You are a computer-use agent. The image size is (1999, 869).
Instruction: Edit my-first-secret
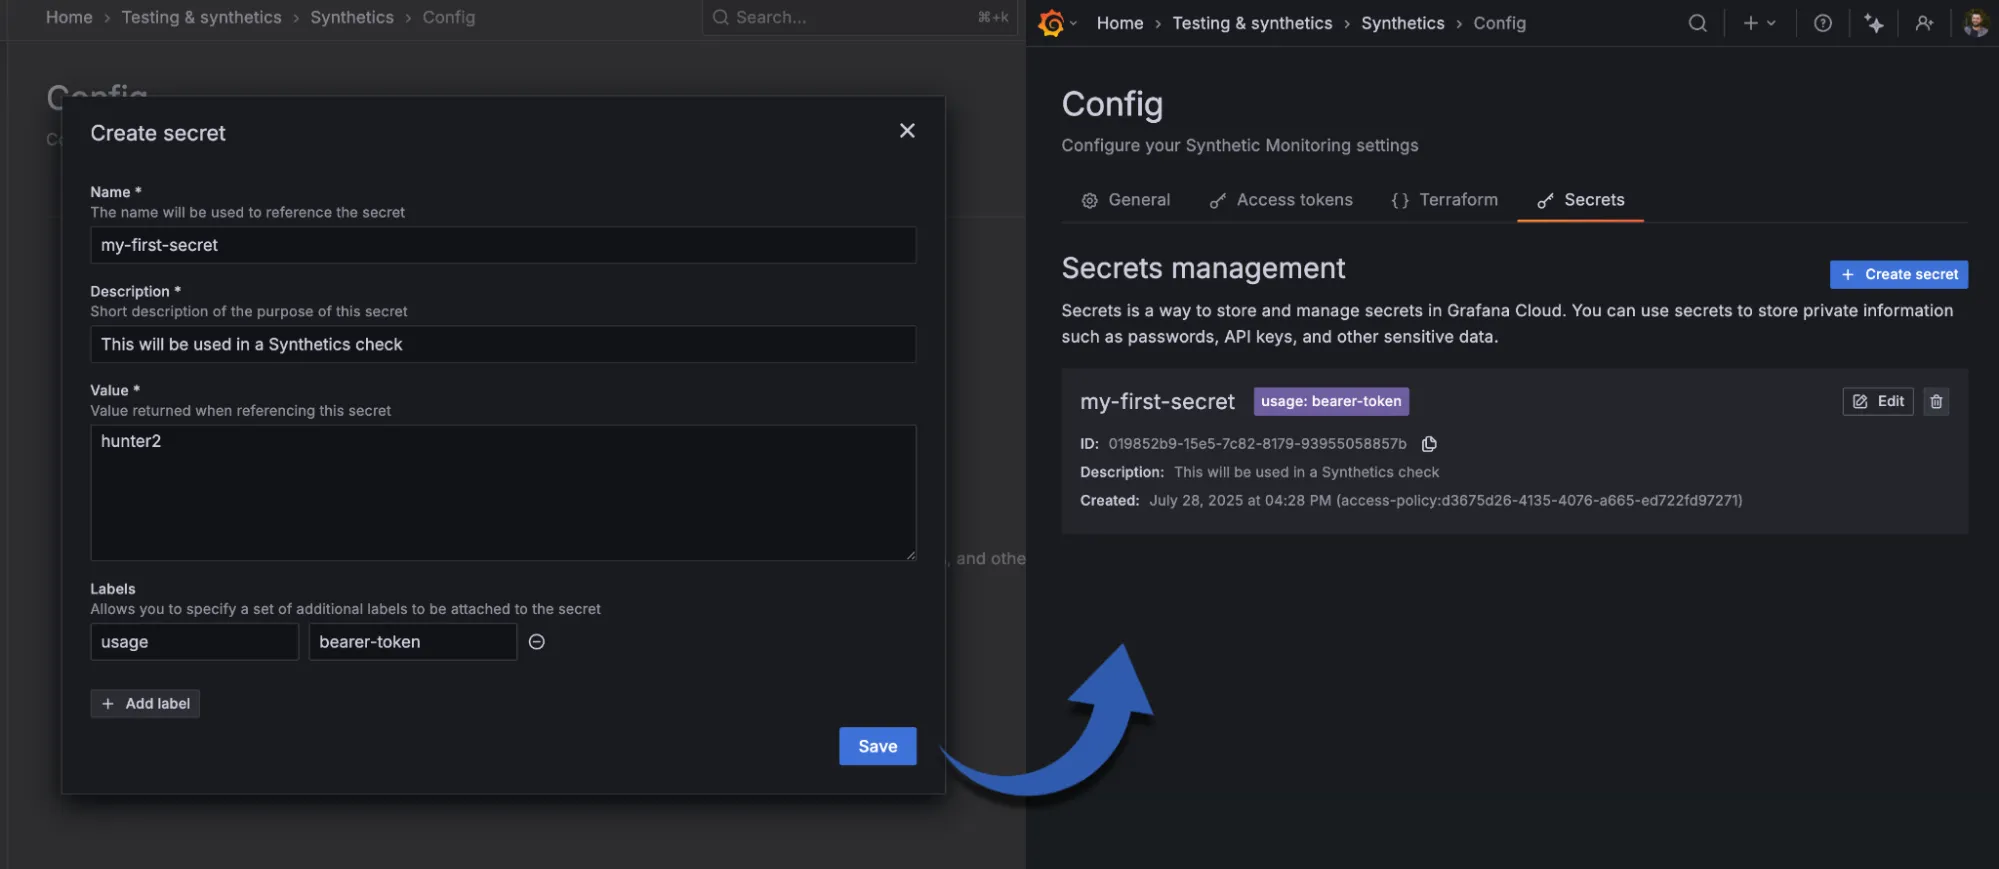click(x=1877, y=401)
